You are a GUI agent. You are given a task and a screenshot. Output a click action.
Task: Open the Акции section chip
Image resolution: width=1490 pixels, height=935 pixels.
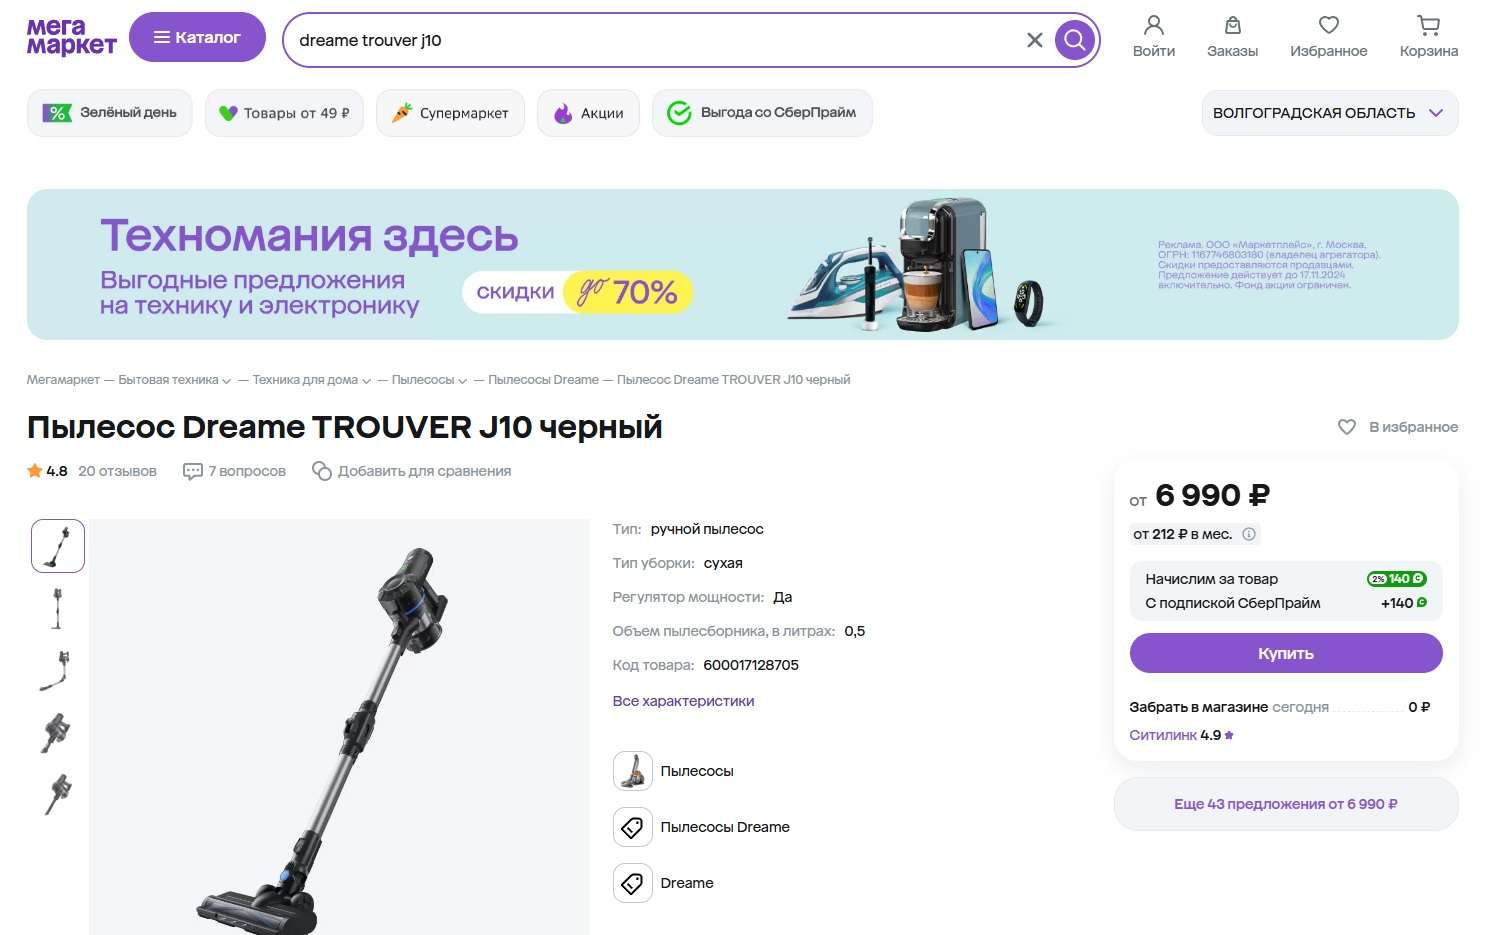pos(588,113)
